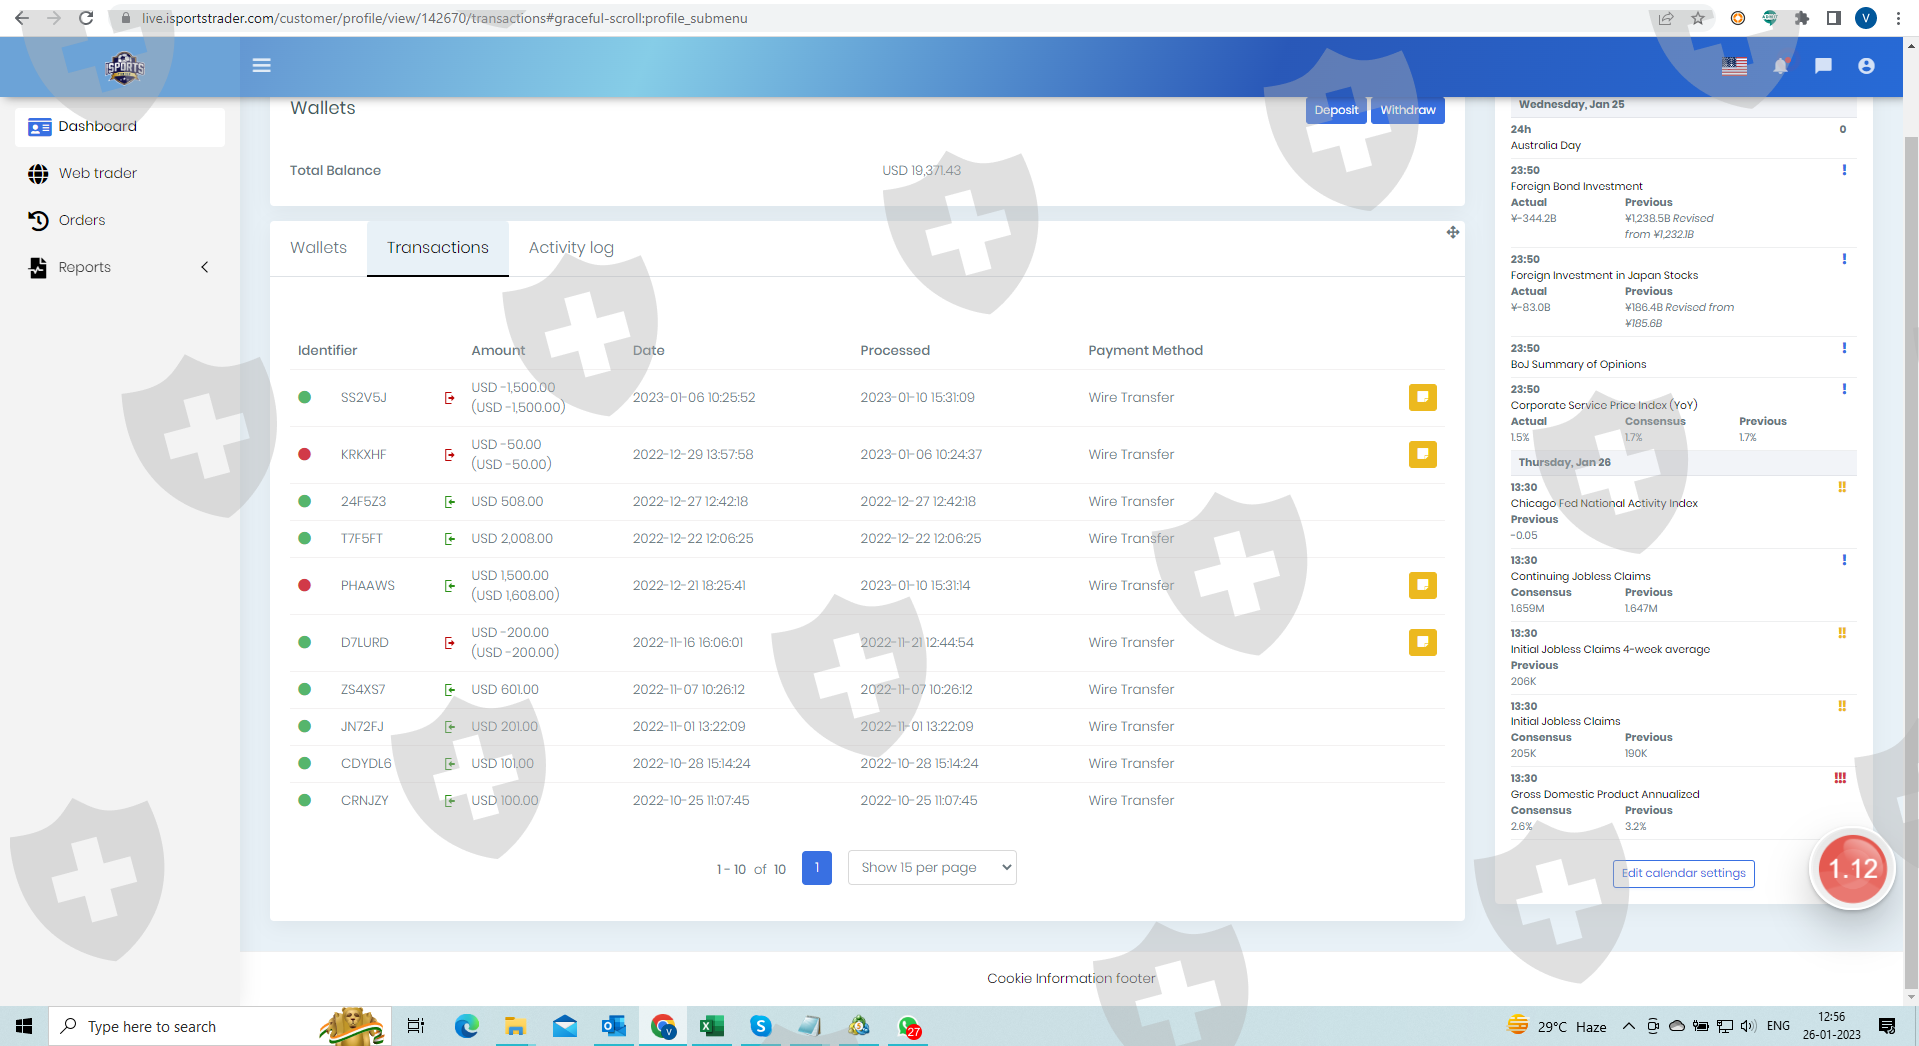The image size is (1919, 1046).
Task: Switch to the Activity log tab
Action: (x=571, y=248)
